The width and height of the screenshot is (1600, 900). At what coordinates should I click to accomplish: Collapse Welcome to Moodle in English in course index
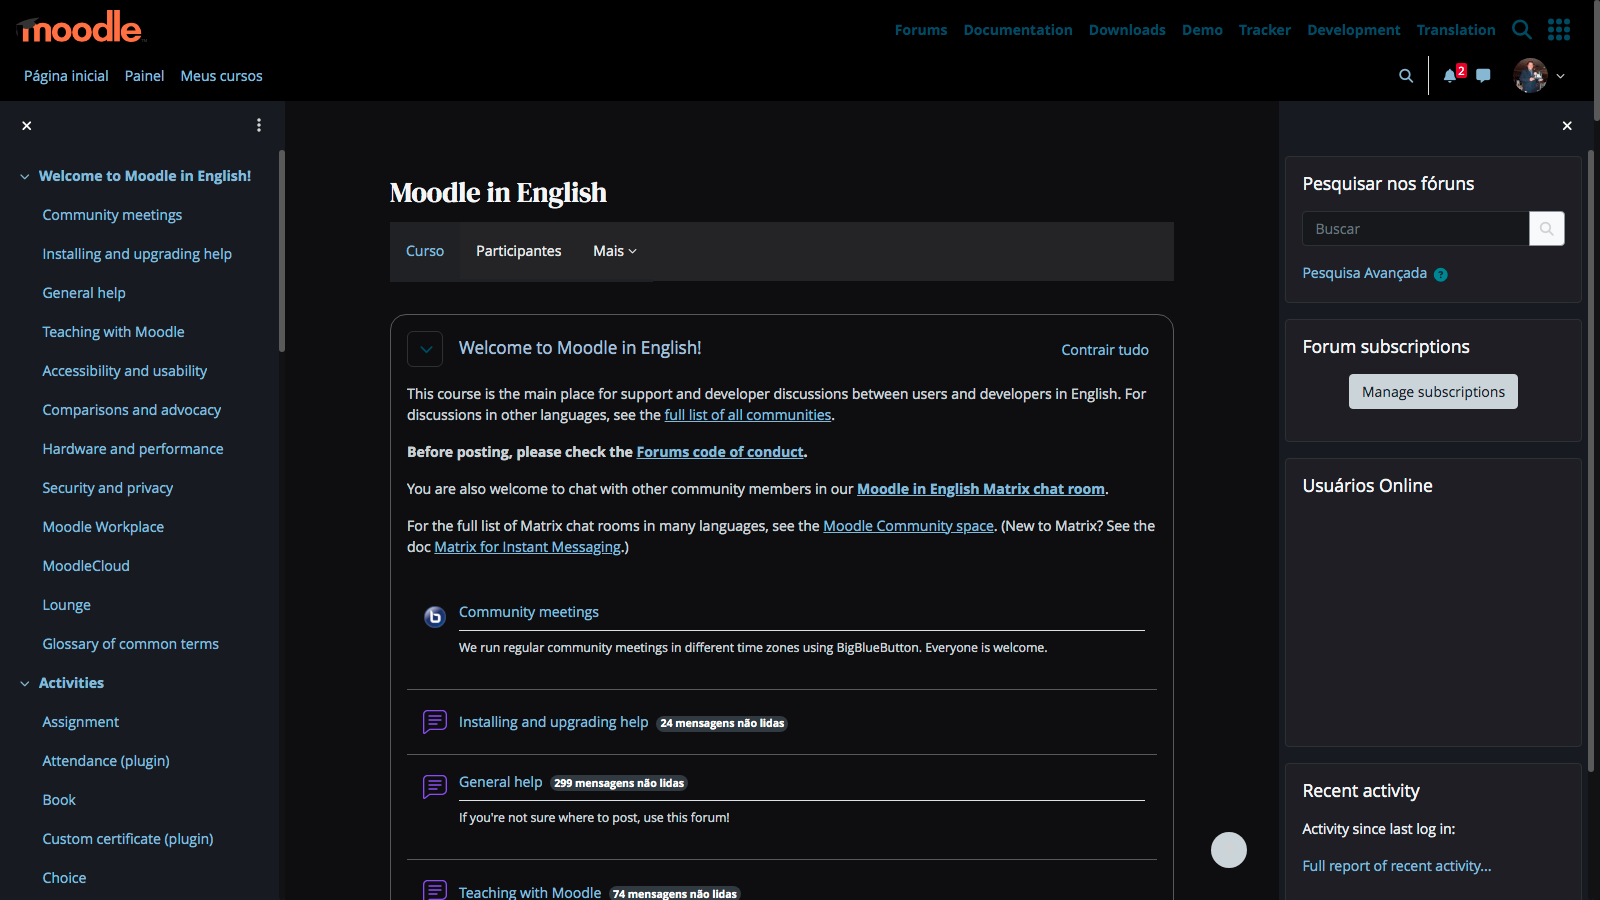25,177
